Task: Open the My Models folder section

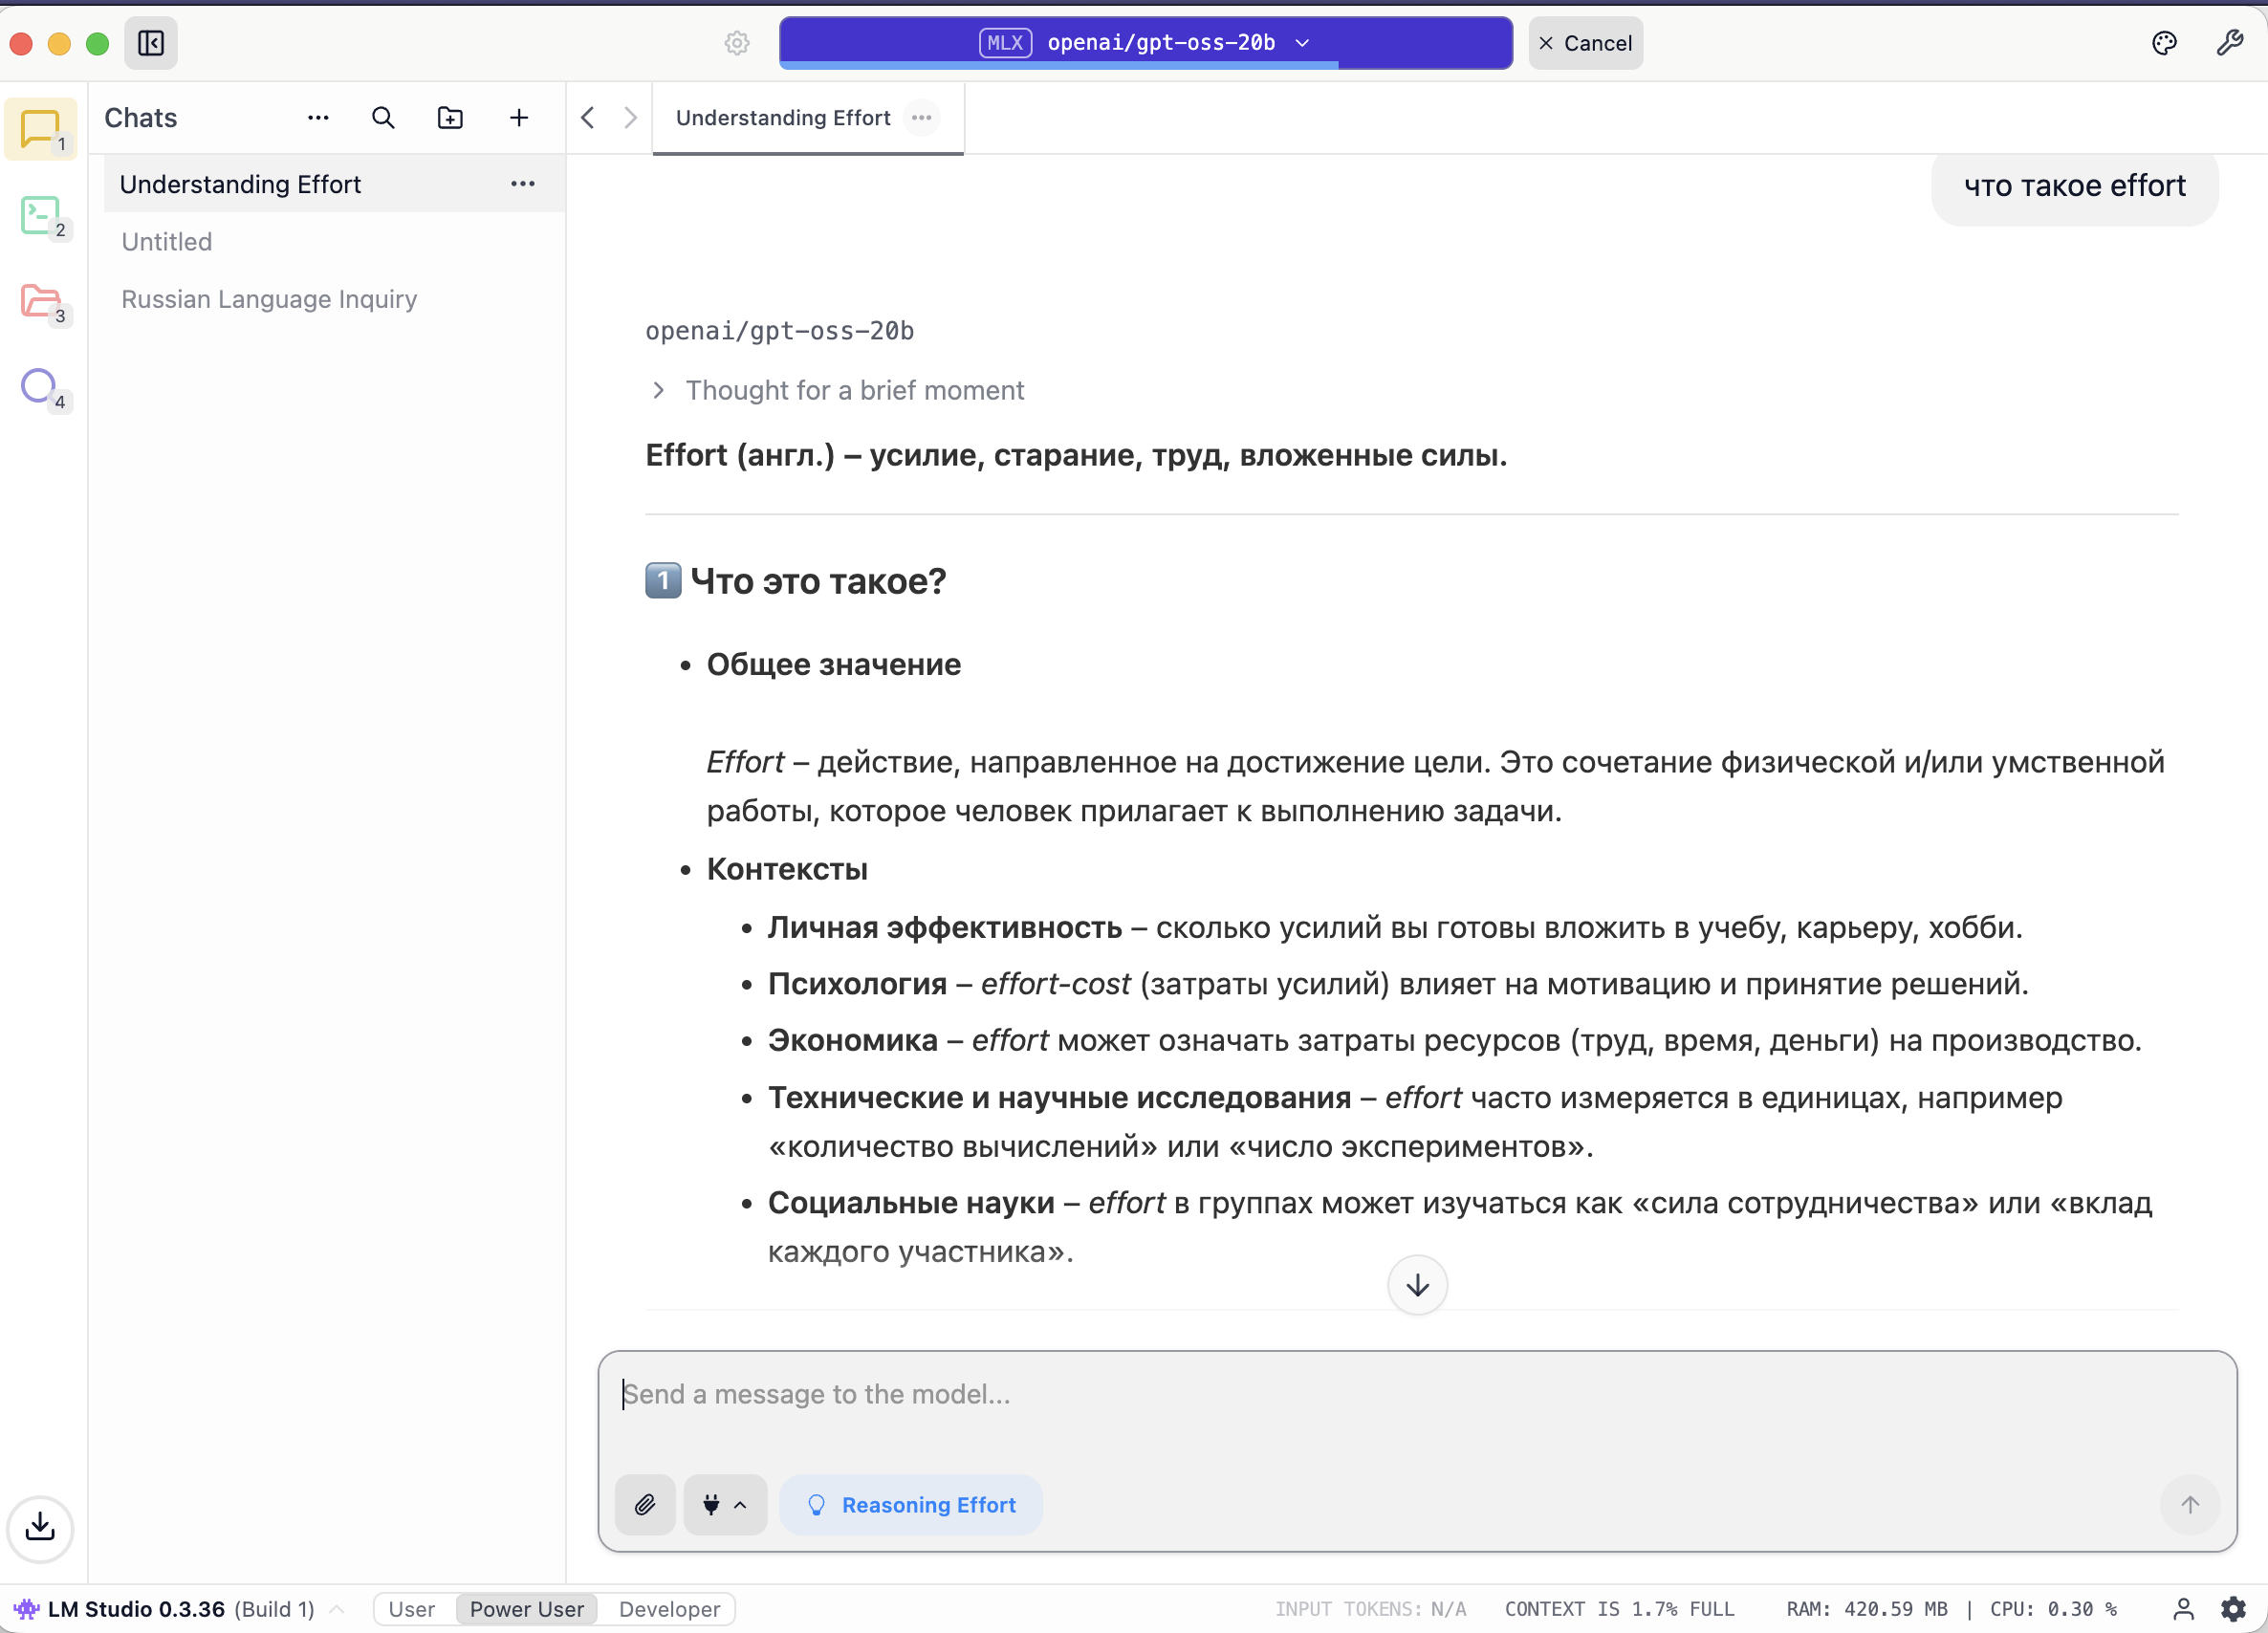Action: point(40,302)
